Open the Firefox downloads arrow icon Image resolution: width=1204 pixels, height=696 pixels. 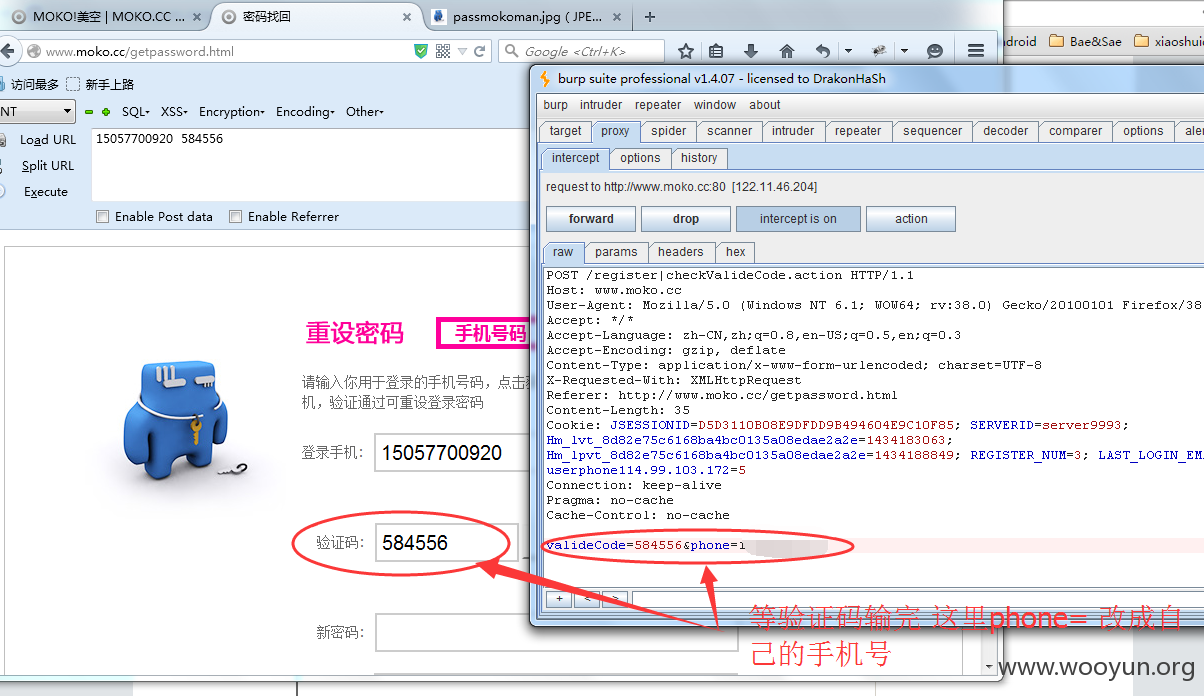point(751,51)
